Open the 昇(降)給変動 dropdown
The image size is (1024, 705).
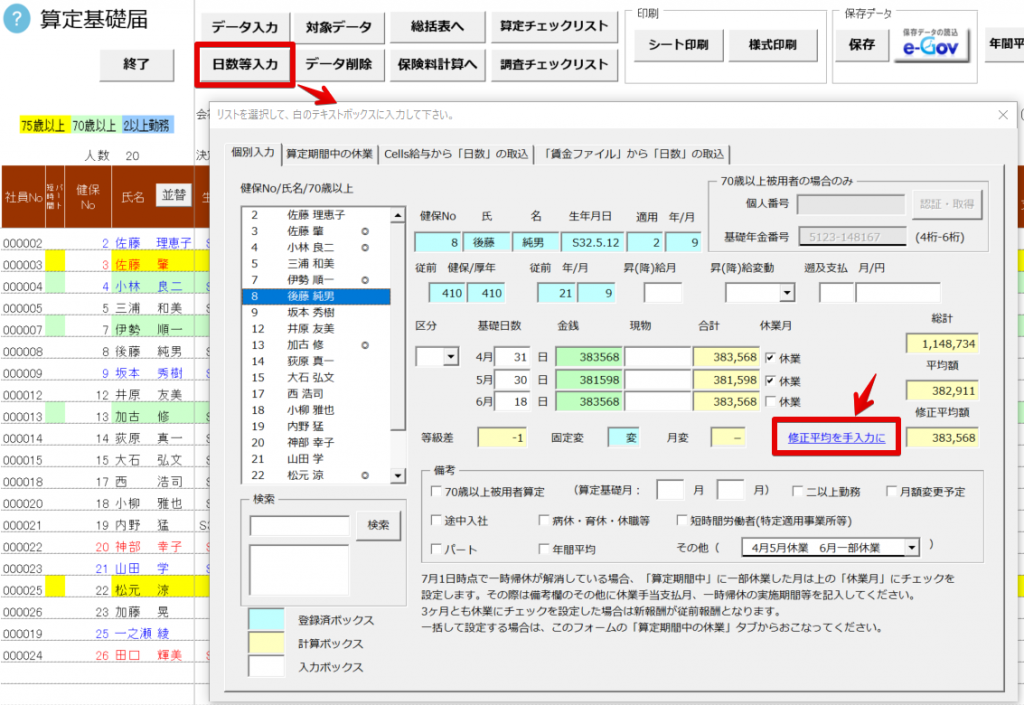(x=787, y=293)
